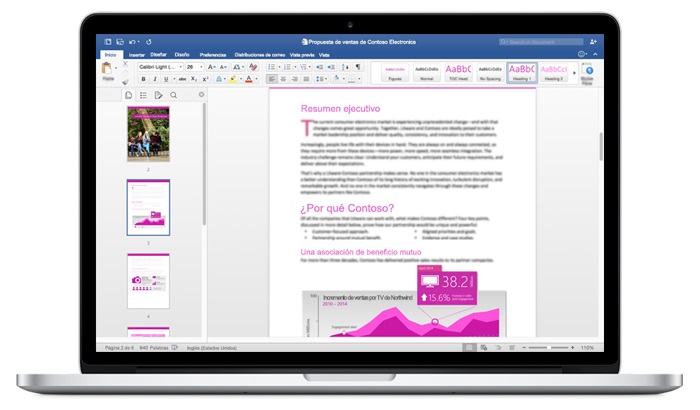The image size is (700, 410).
Task: Open the Preferencias ribbon tab
Action: 213,55
